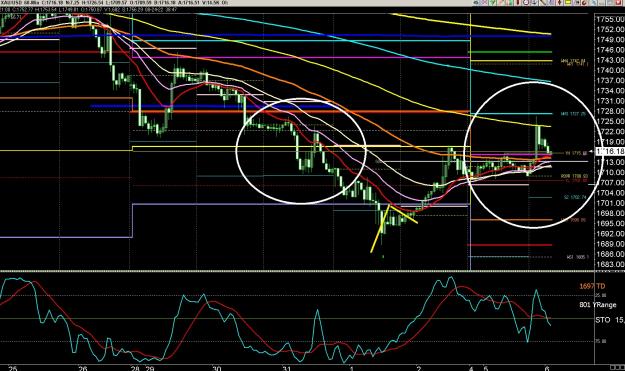Select the 1737.00 price axis label
Screen dimensions: 625x371
coord(610,80)
